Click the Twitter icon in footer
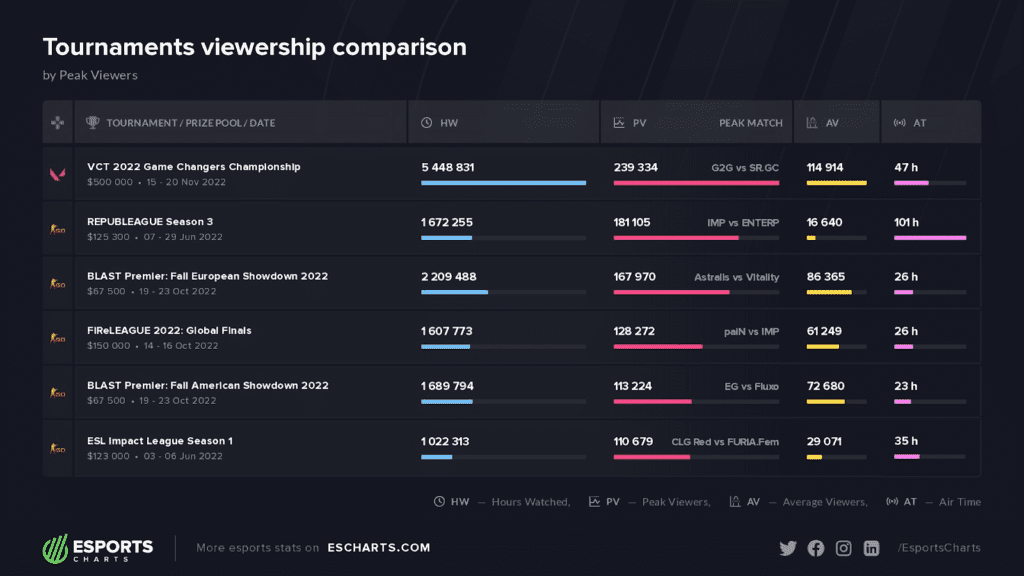Viewport: 1024px width, 576px height. pos(788,548)
